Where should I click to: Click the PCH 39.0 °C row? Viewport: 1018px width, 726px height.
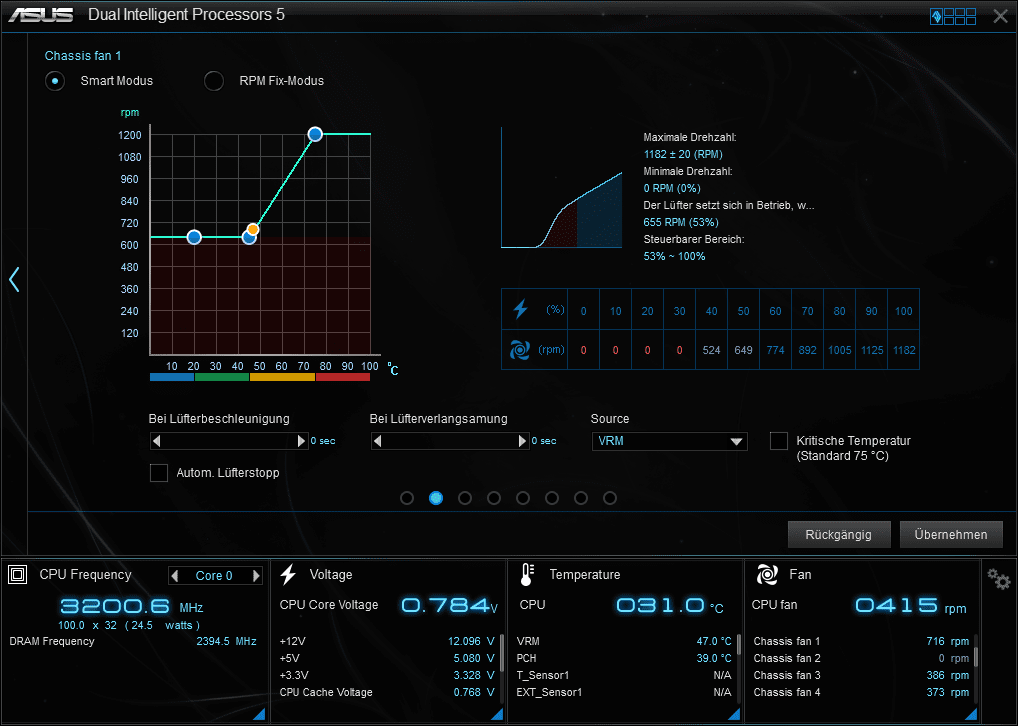point(624,658)
